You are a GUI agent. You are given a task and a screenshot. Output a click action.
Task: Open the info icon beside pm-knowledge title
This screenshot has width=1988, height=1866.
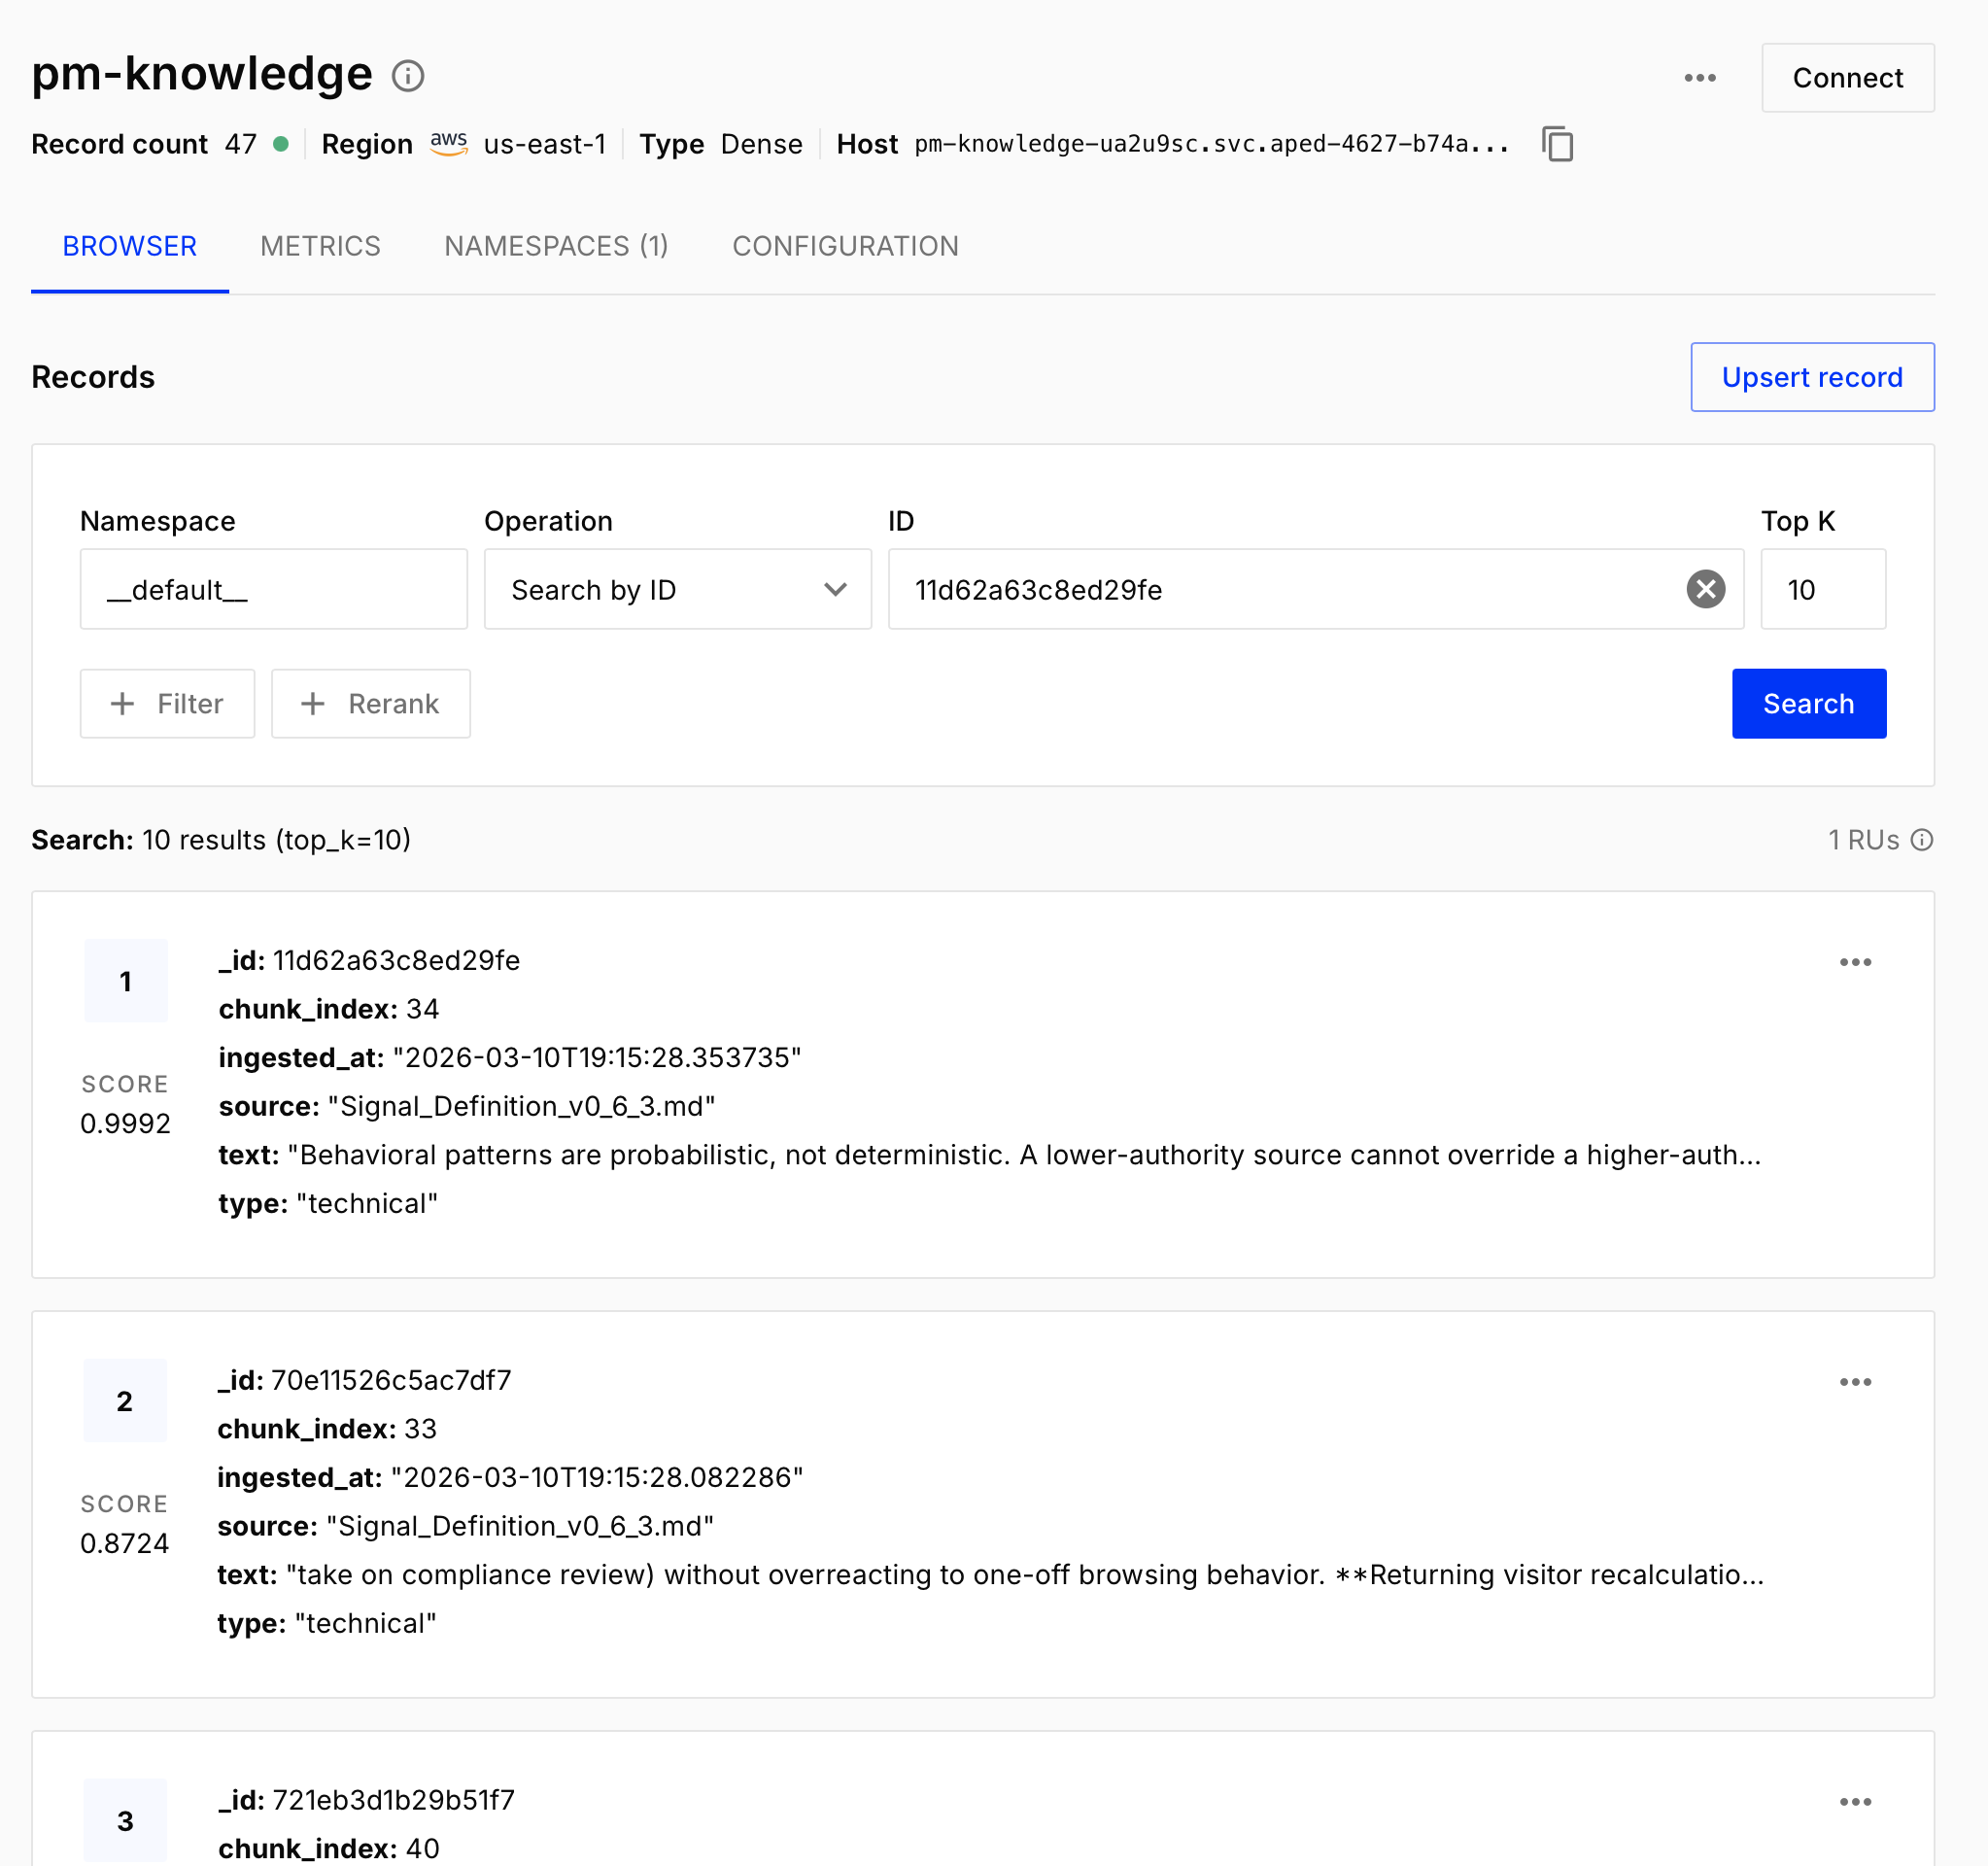407,76
